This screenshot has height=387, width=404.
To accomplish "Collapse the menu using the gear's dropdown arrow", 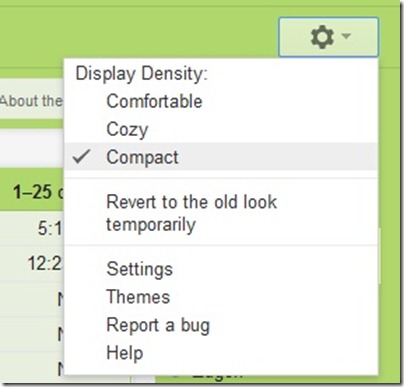I will click(x=347, y=35).
